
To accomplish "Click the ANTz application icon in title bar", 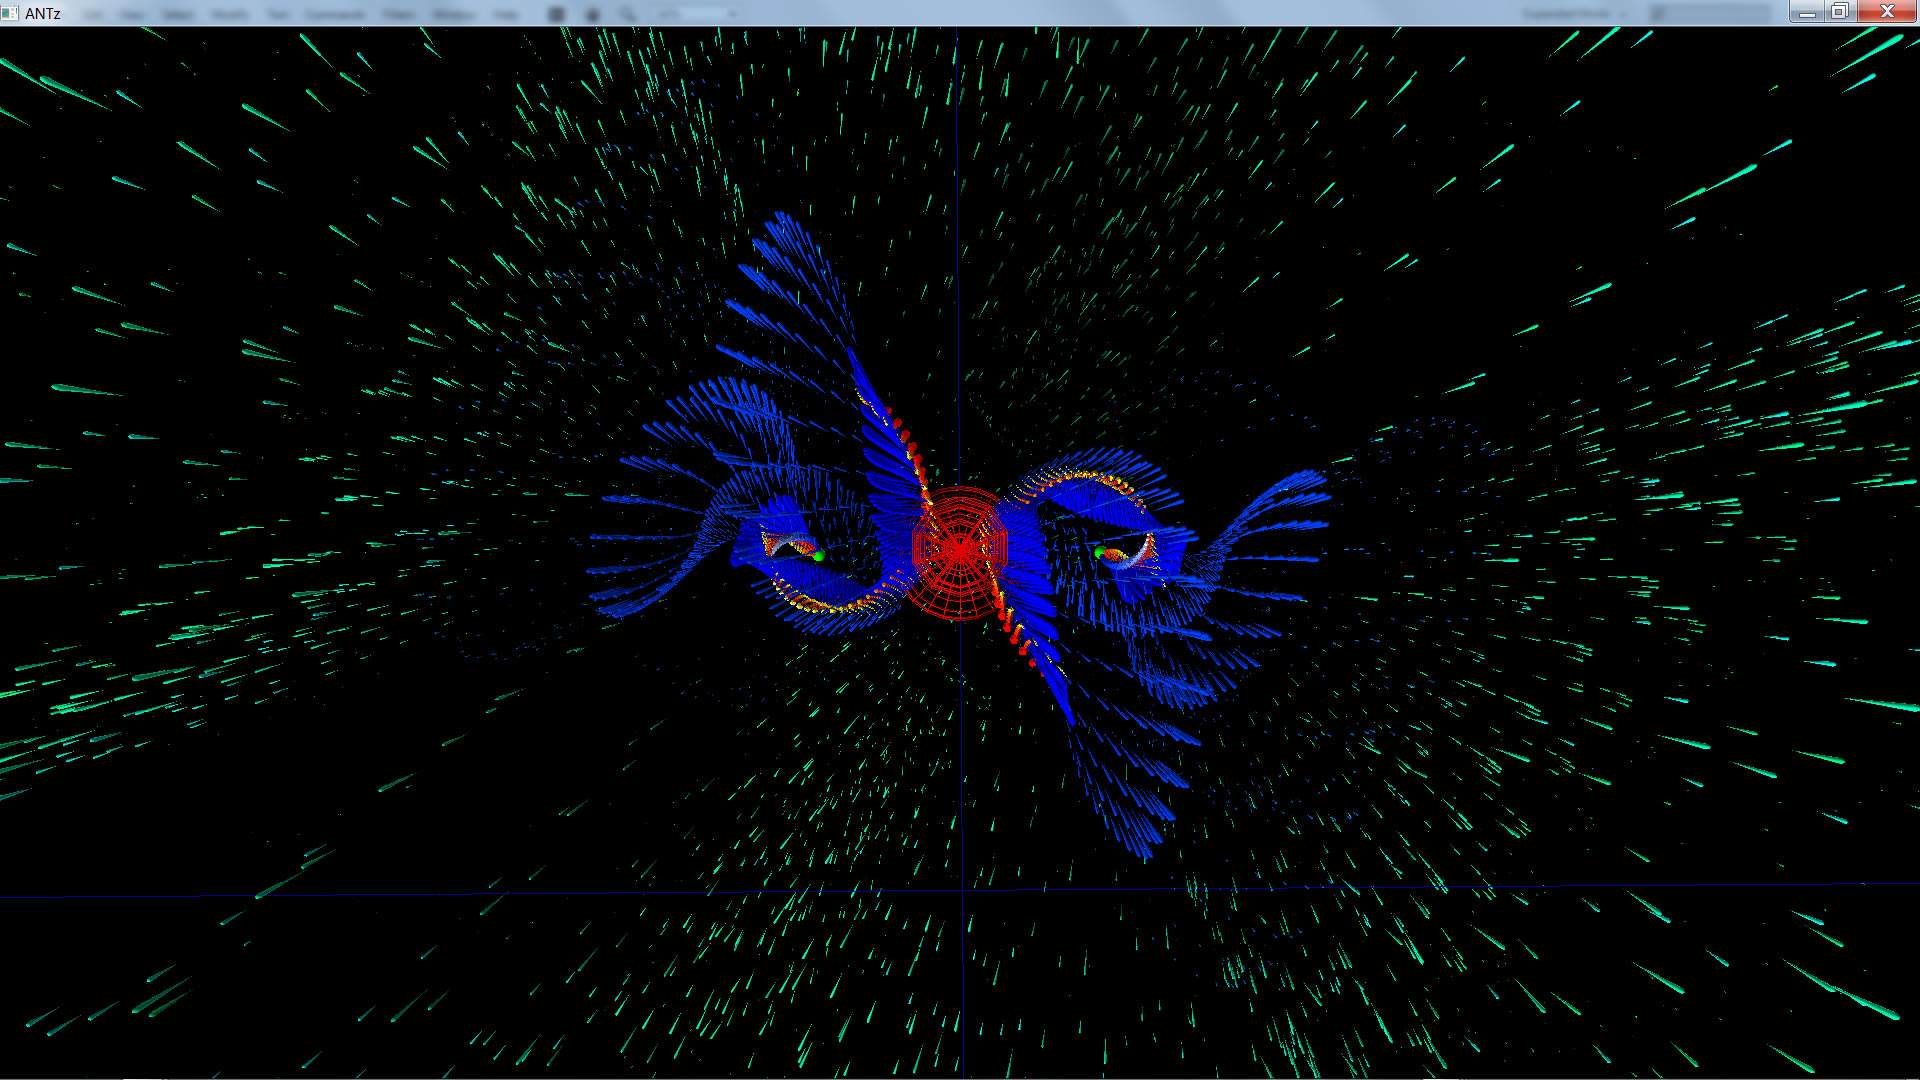I will point(10,13).
